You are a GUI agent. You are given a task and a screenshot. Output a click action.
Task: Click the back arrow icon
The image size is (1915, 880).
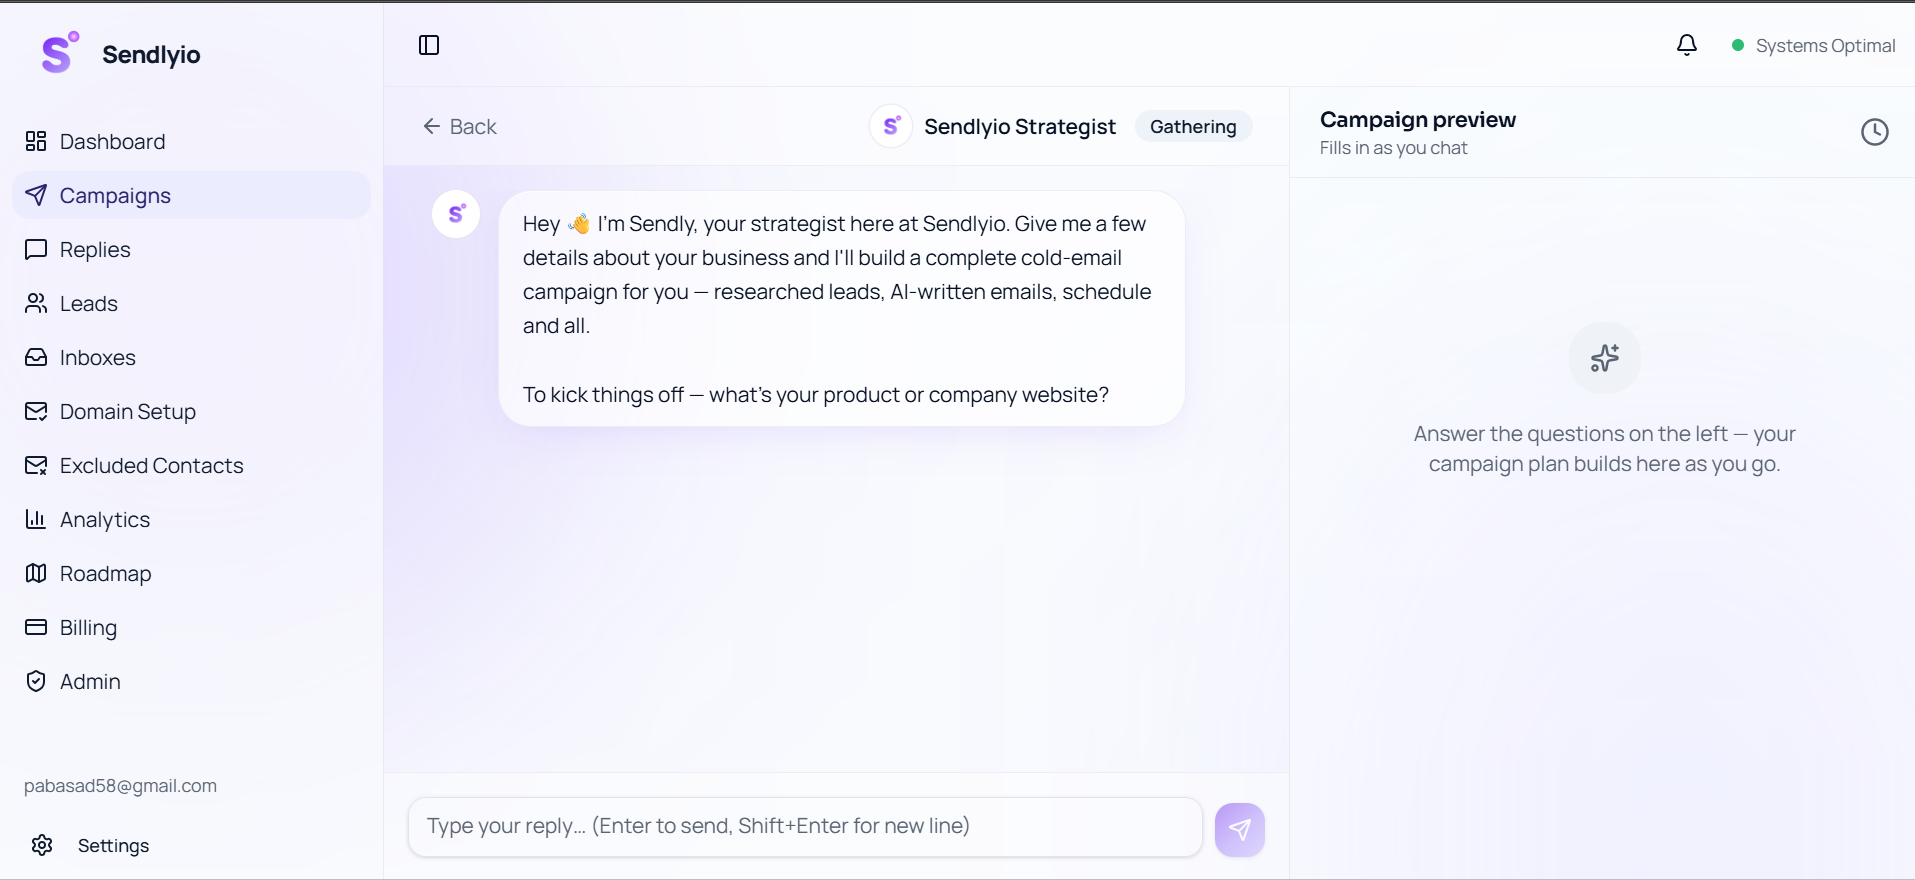tap(432, 126)
